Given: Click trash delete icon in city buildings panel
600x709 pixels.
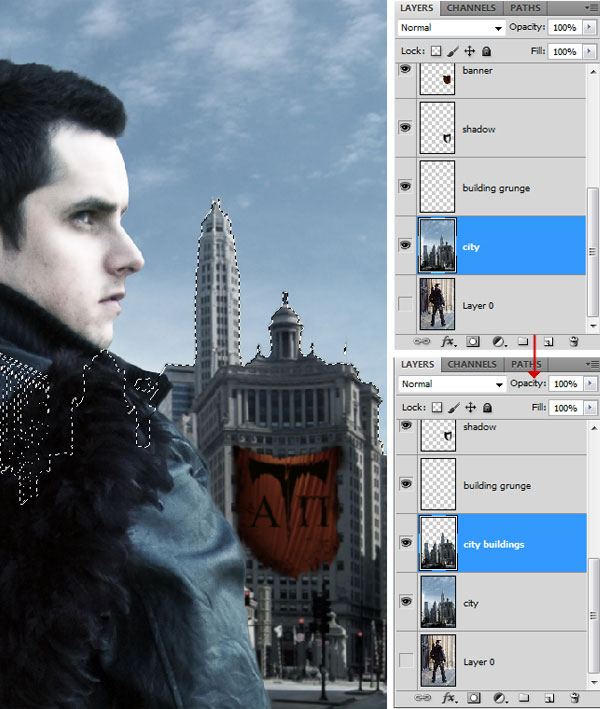Looking at the screenshot, I should [x=575, y=698].
